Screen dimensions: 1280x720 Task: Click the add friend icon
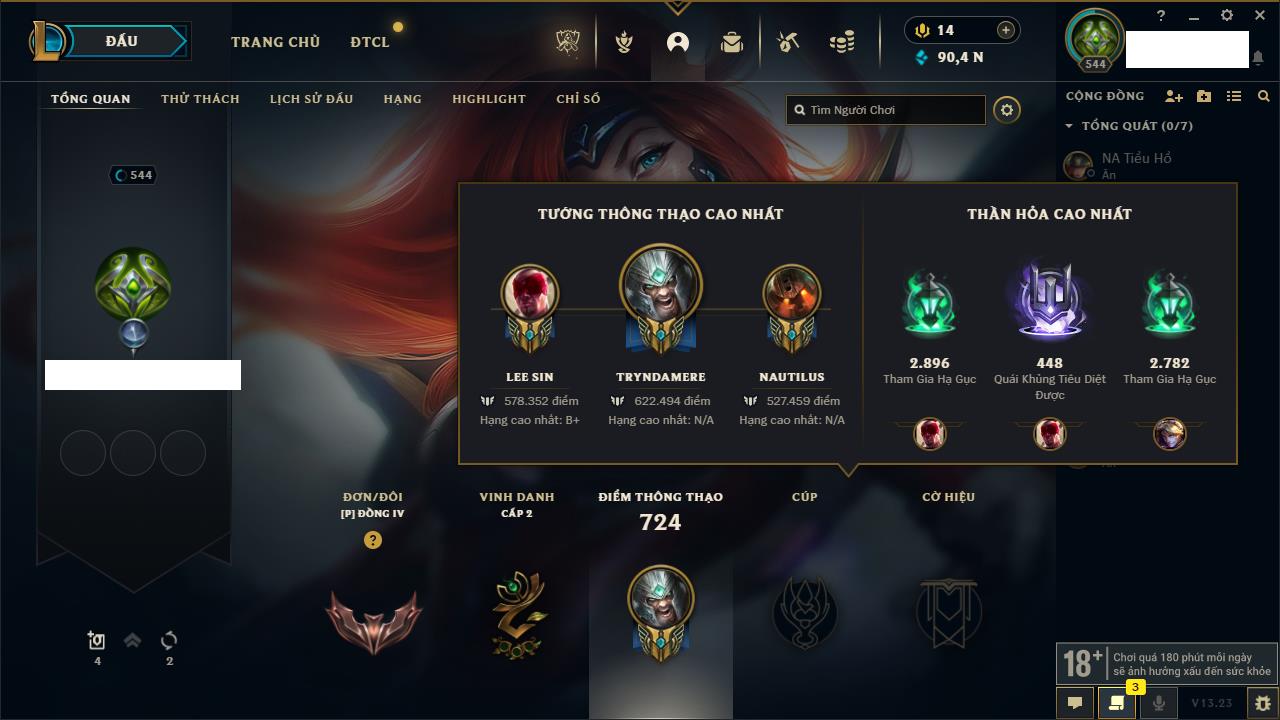pyautogui.click(x=1174, y=96)
